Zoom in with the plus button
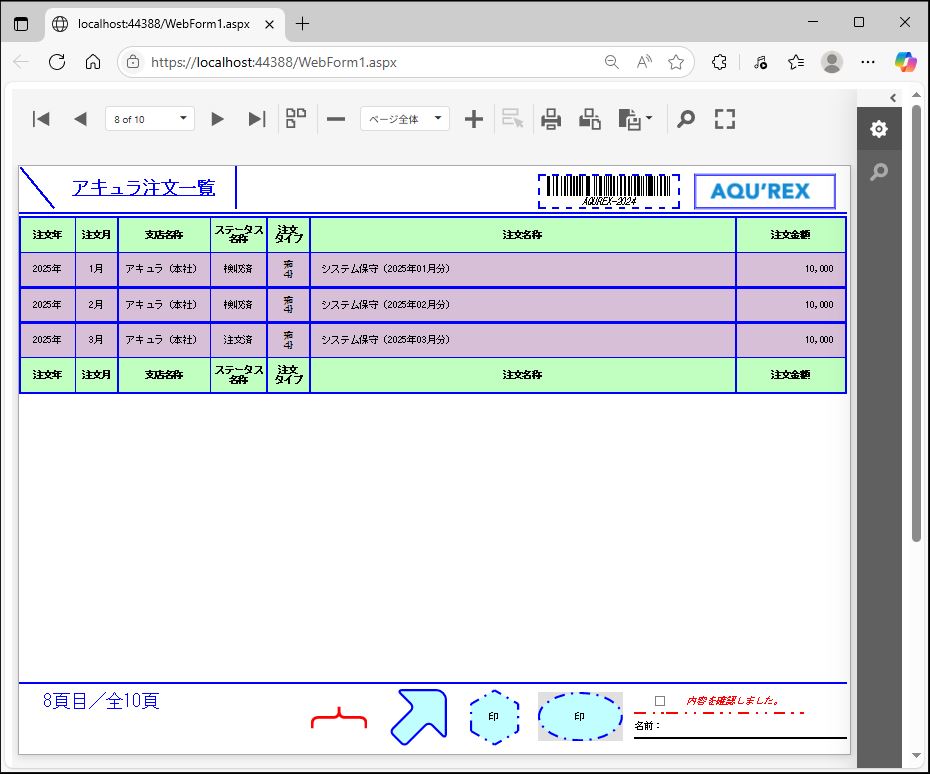The image size is (930, 774). pyautogui.click(x=474, y=119)
